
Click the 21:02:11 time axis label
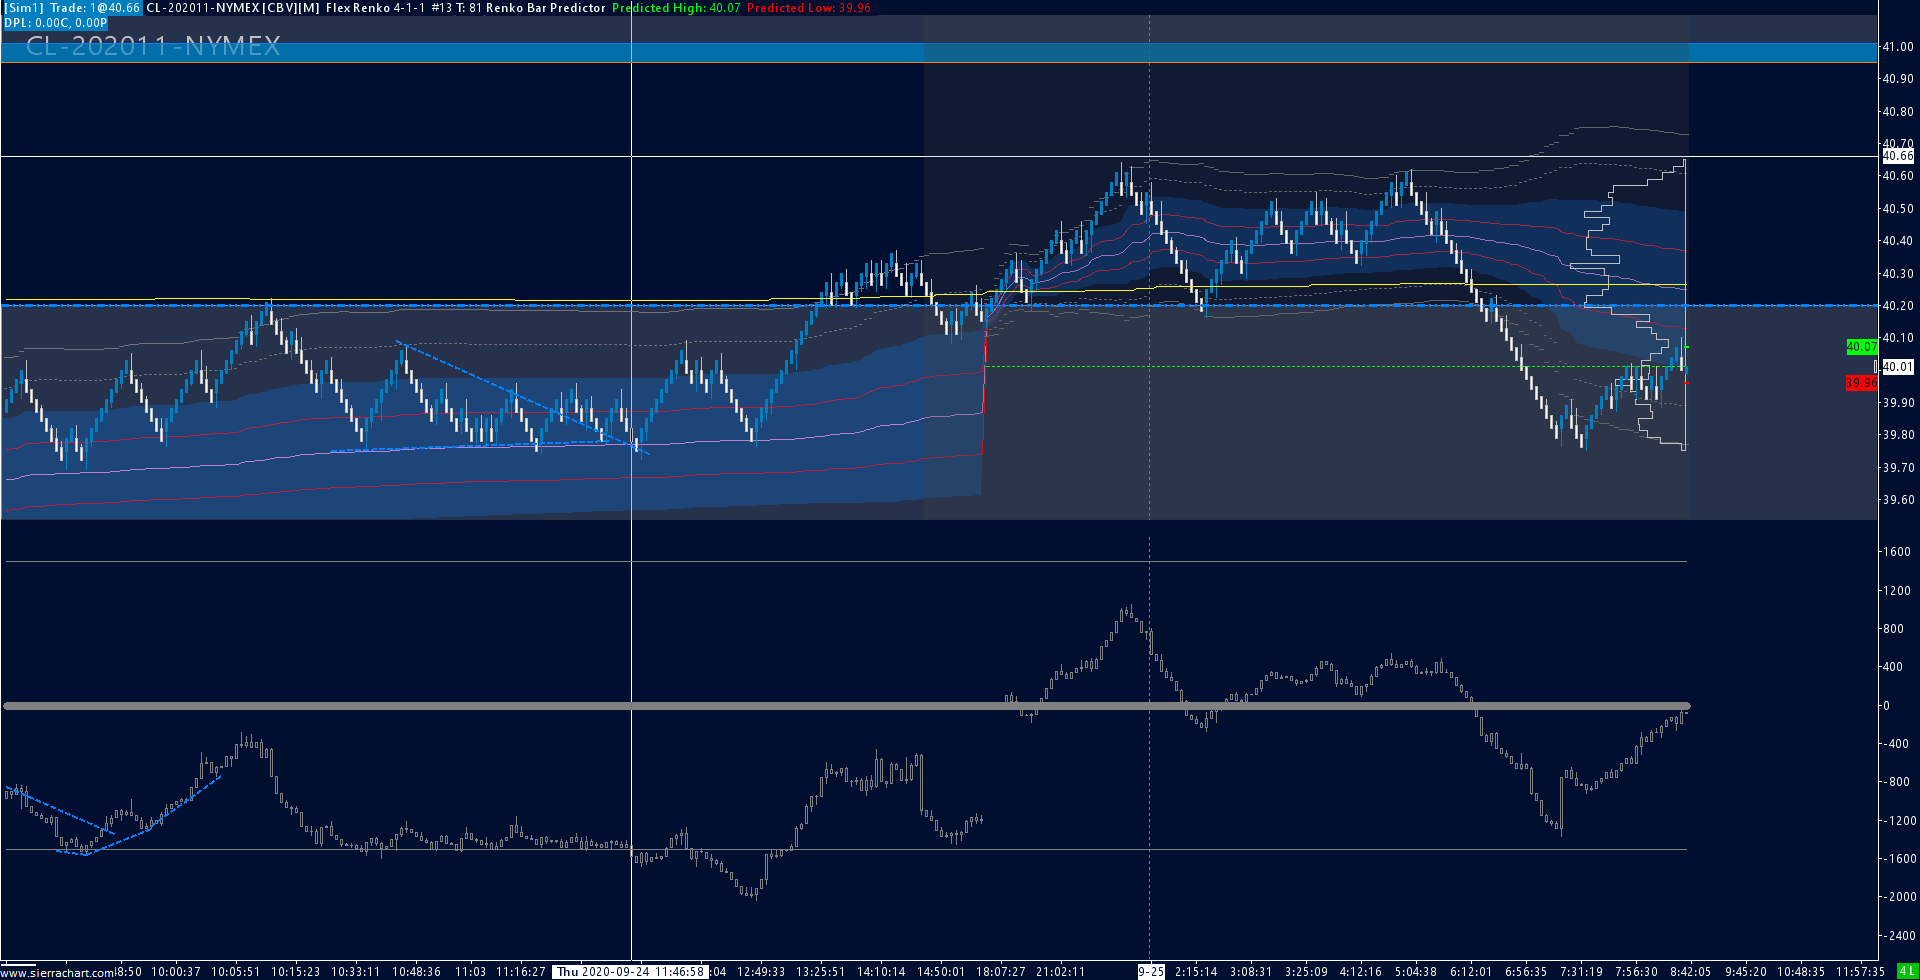[1061, 972]
